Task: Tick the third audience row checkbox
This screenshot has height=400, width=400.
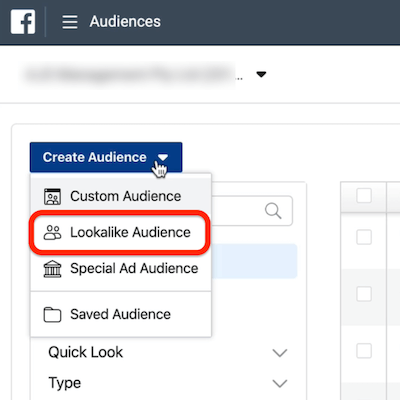Action: [x=364, y=351]
